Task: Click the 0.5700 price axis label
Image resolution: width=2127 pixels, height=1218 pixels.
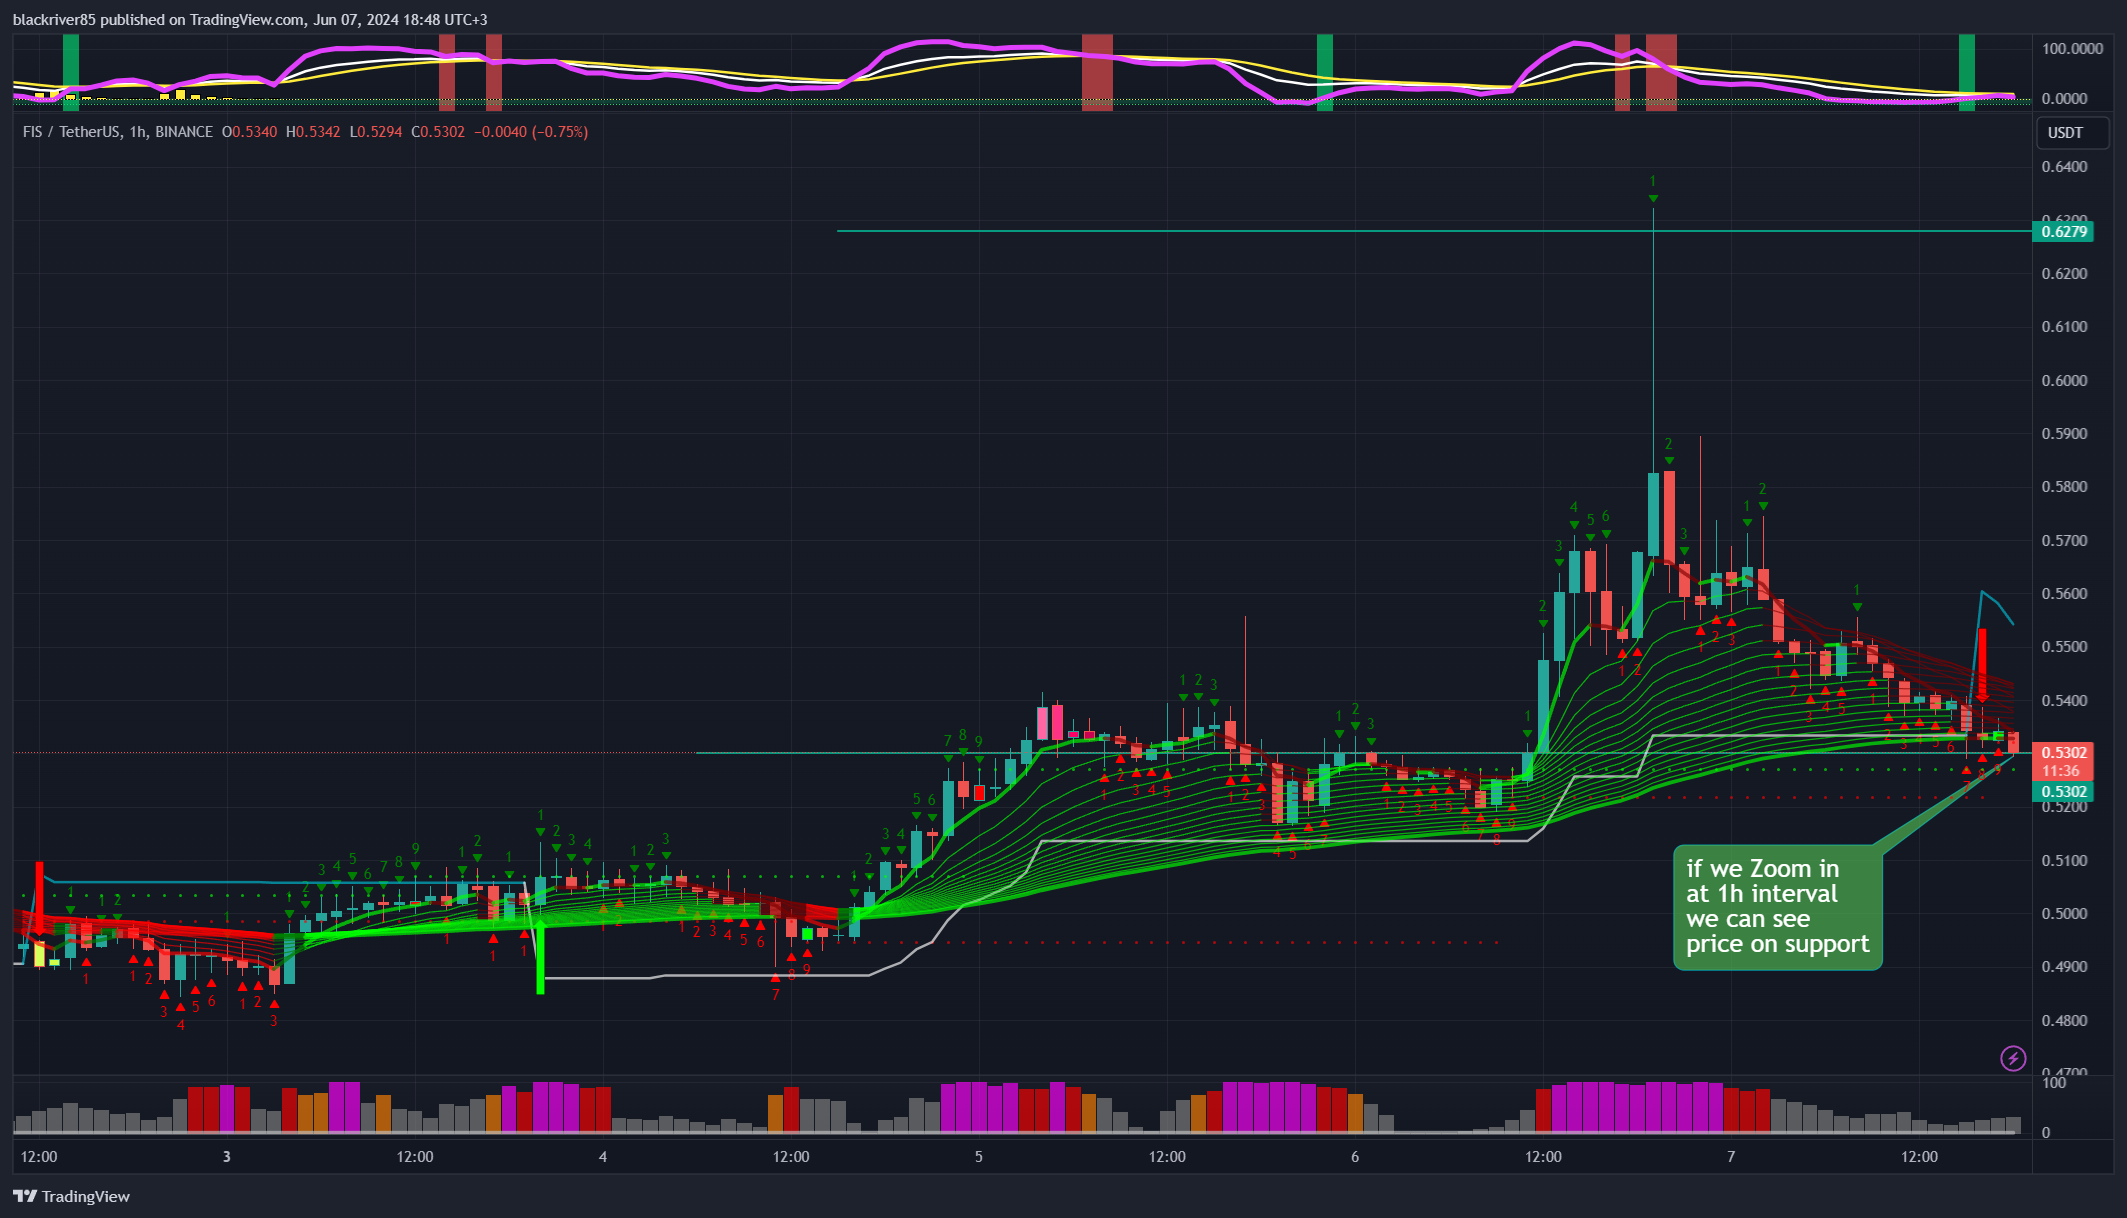Action: pos(2064,541)
